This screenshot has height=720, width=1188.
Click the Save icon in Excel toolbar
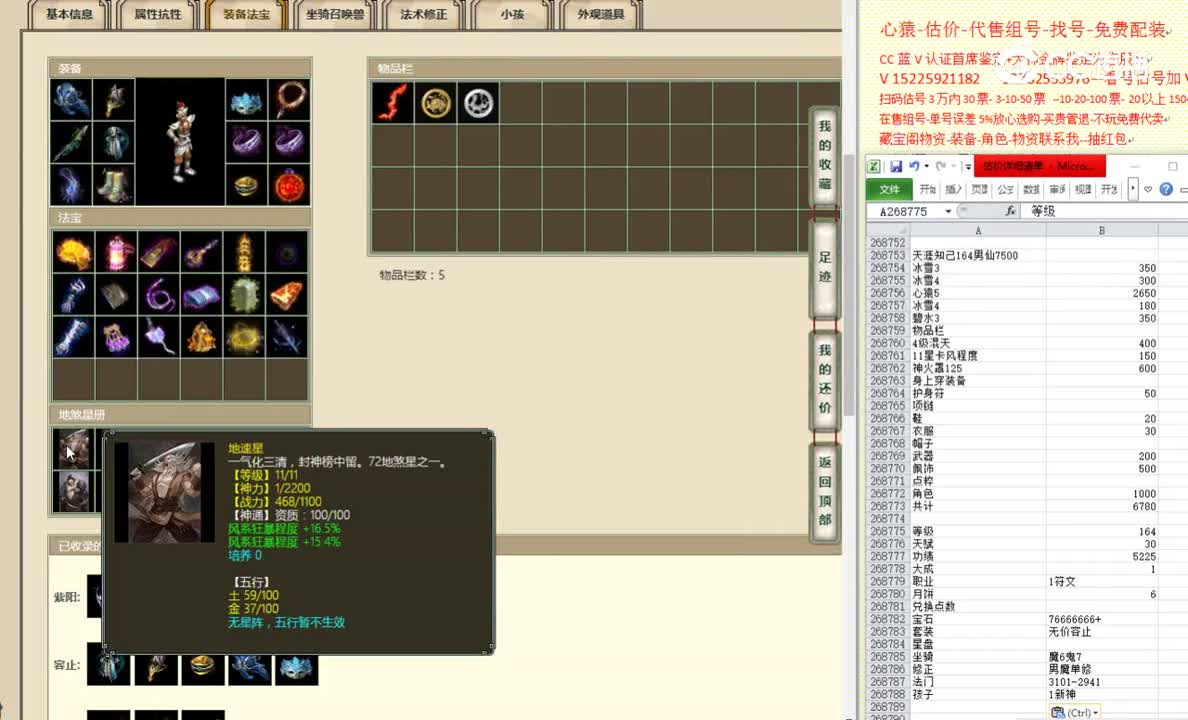coord(896,166)
